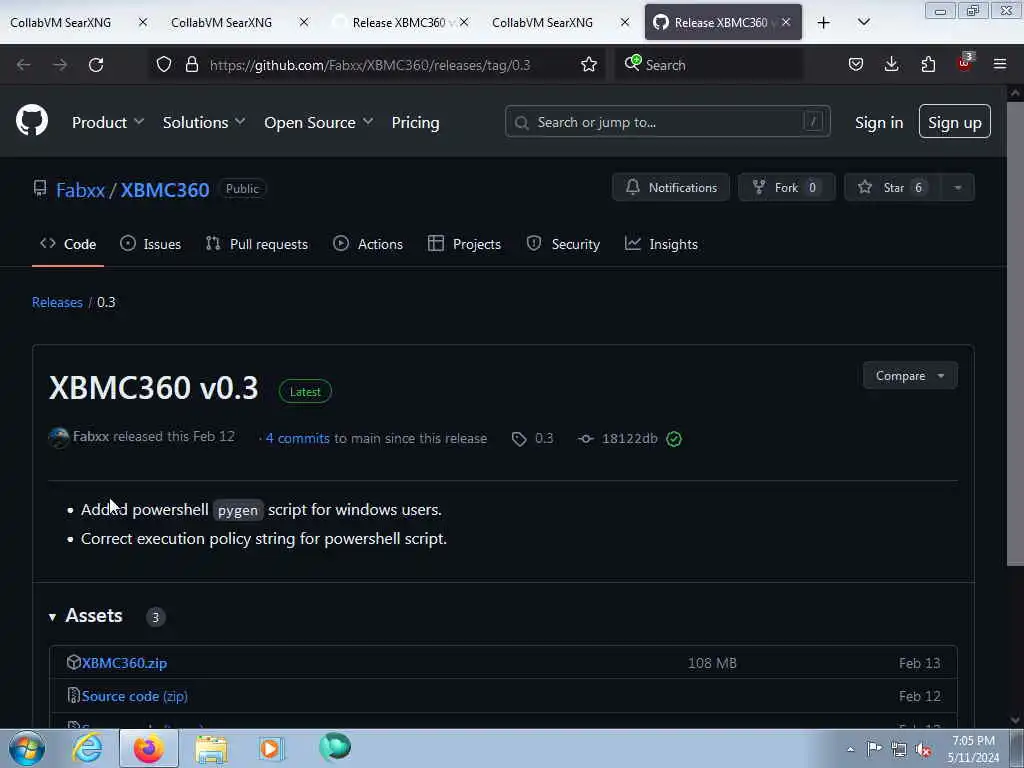
Task: Open a new browser tab
Action: [x=824, y=23]
